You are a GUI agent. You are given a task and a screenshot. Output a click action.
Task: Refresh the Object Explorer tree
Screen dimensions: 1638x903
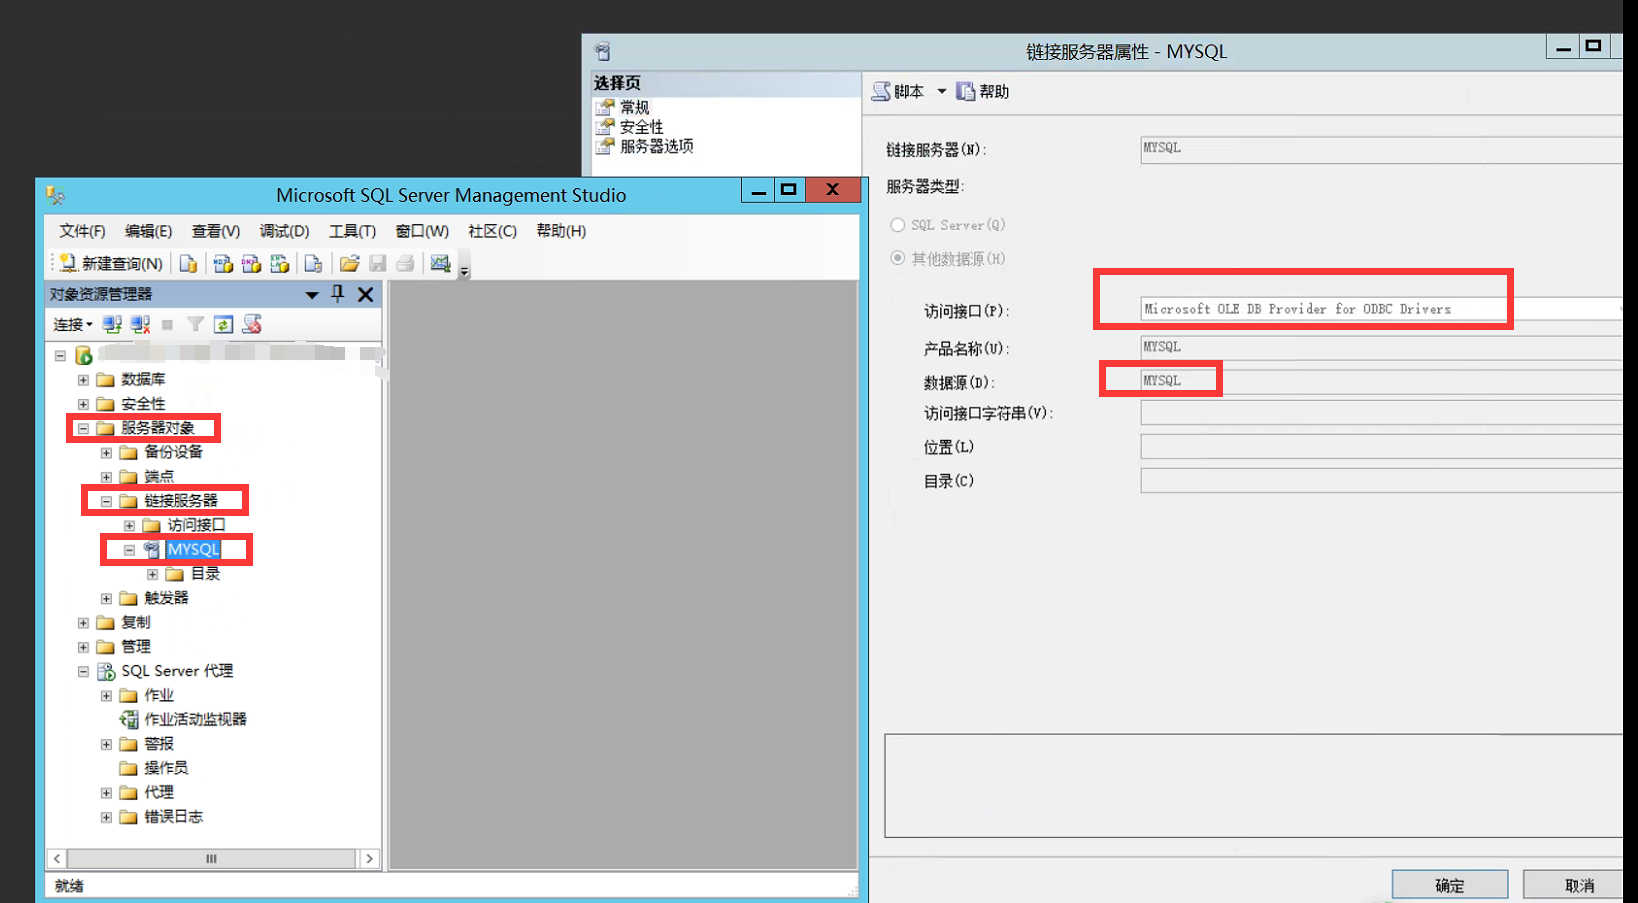(224, 324)
